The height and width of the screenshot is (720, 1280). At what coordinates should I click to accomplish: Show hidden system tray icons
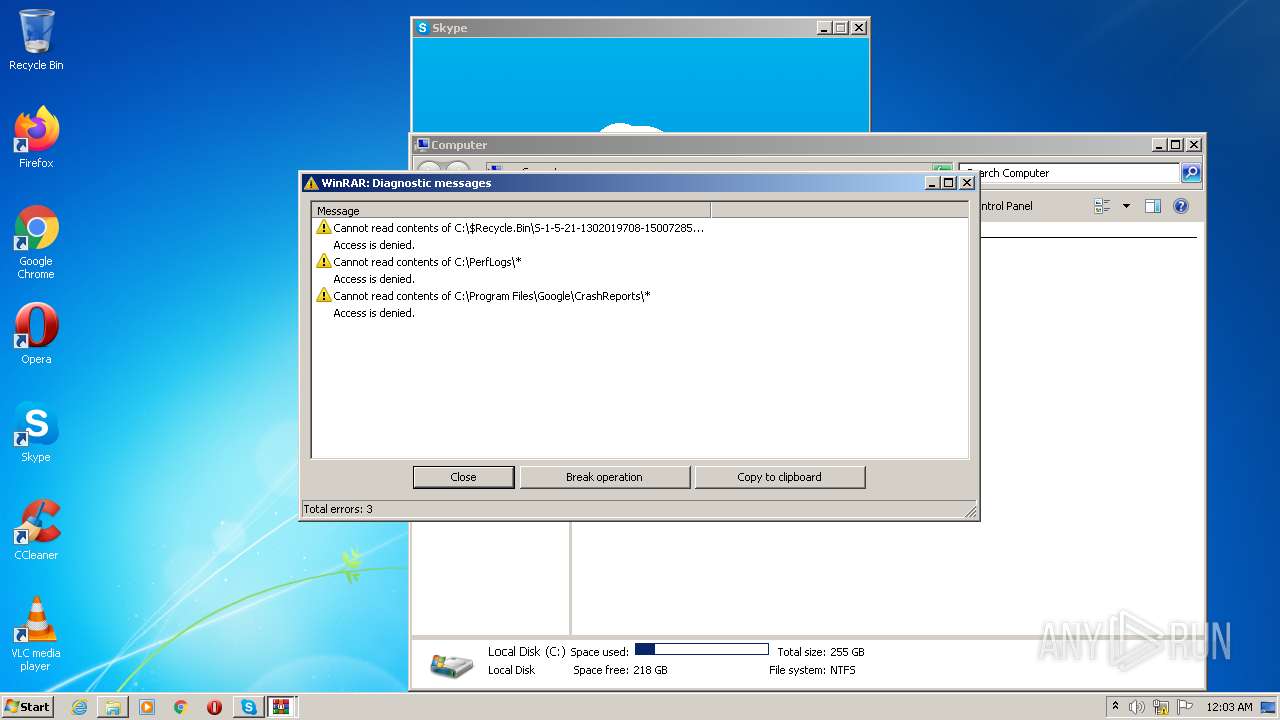(x=1116, y=707)
